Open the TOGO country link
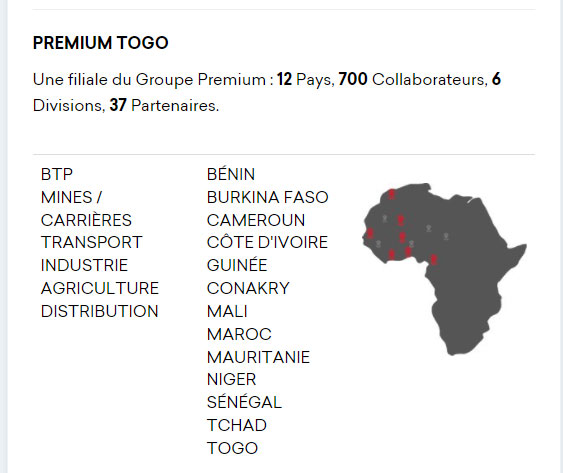This screenshot has height=473, width=563. click(232, 448)
